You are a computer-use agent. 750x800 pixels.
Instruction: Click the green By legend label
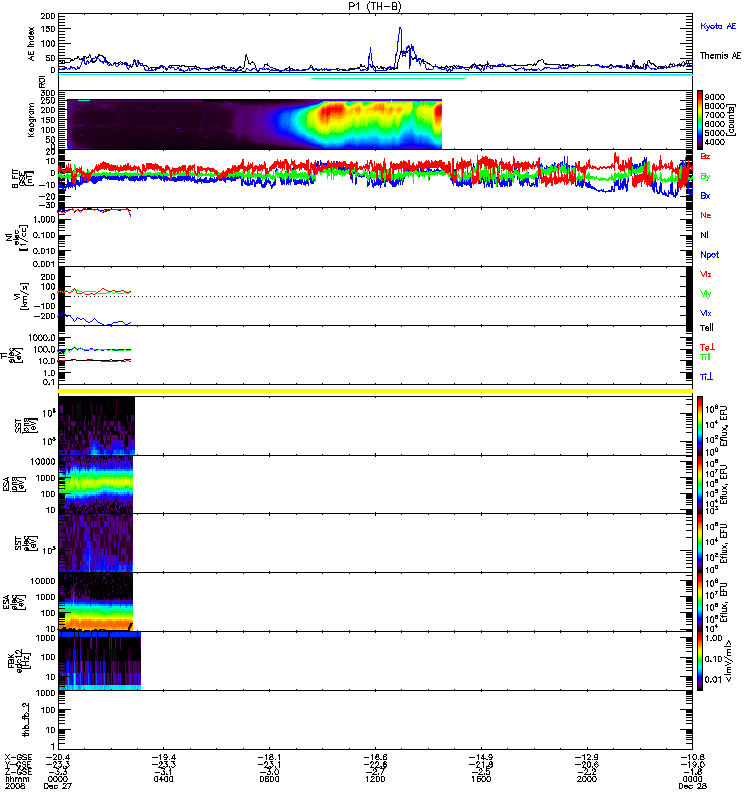pyautogui.click(x=705, y=177)
